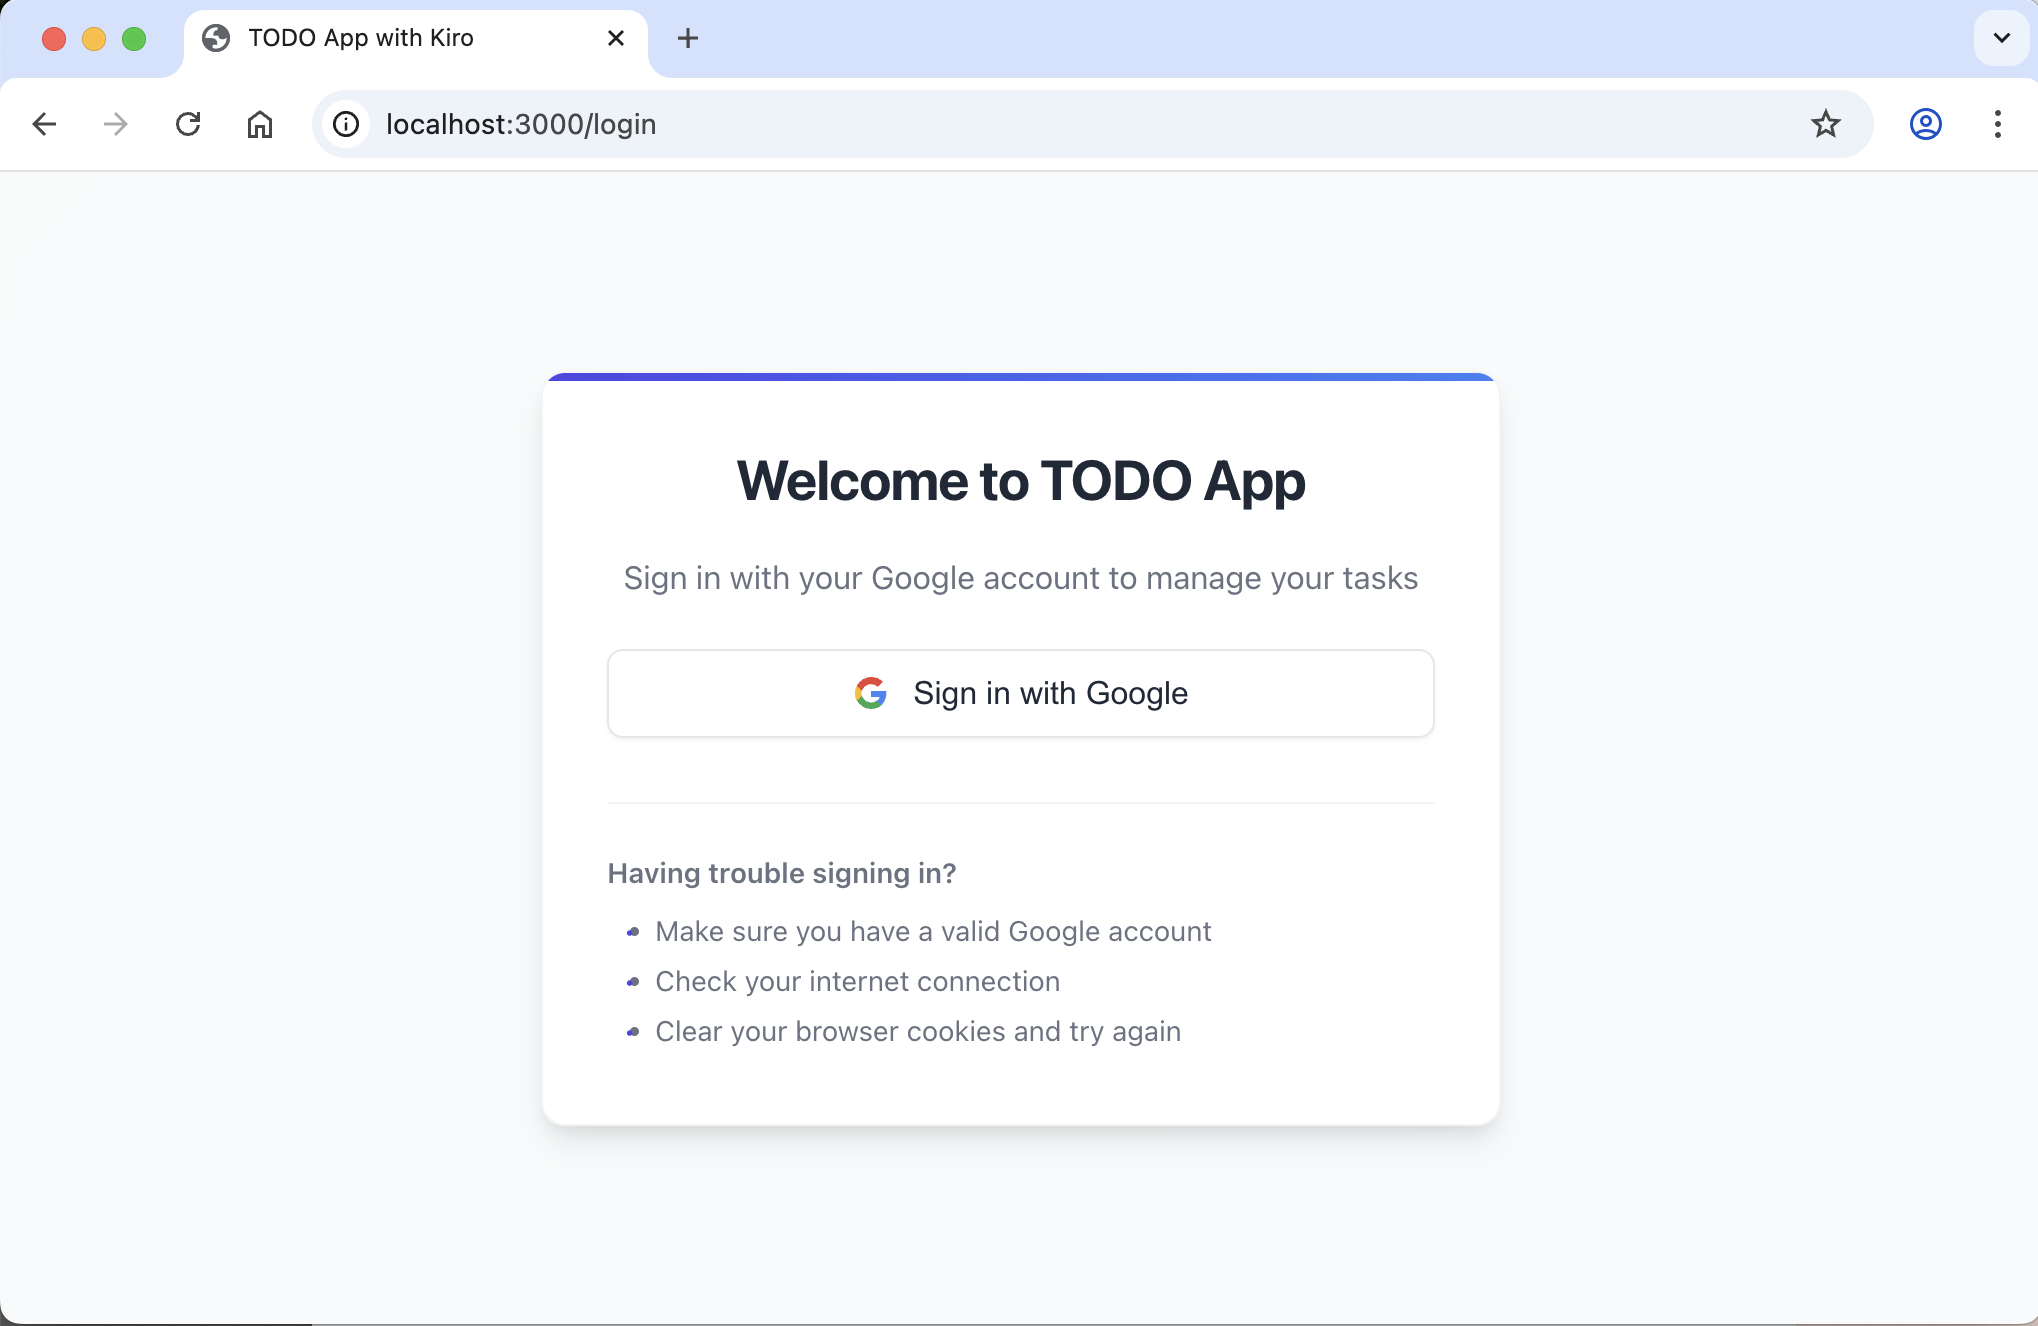This screenshot has width=2038, height=1326.
Task: Click the Welcome to TODO App heading
Action: click(x=1021, y=482)
